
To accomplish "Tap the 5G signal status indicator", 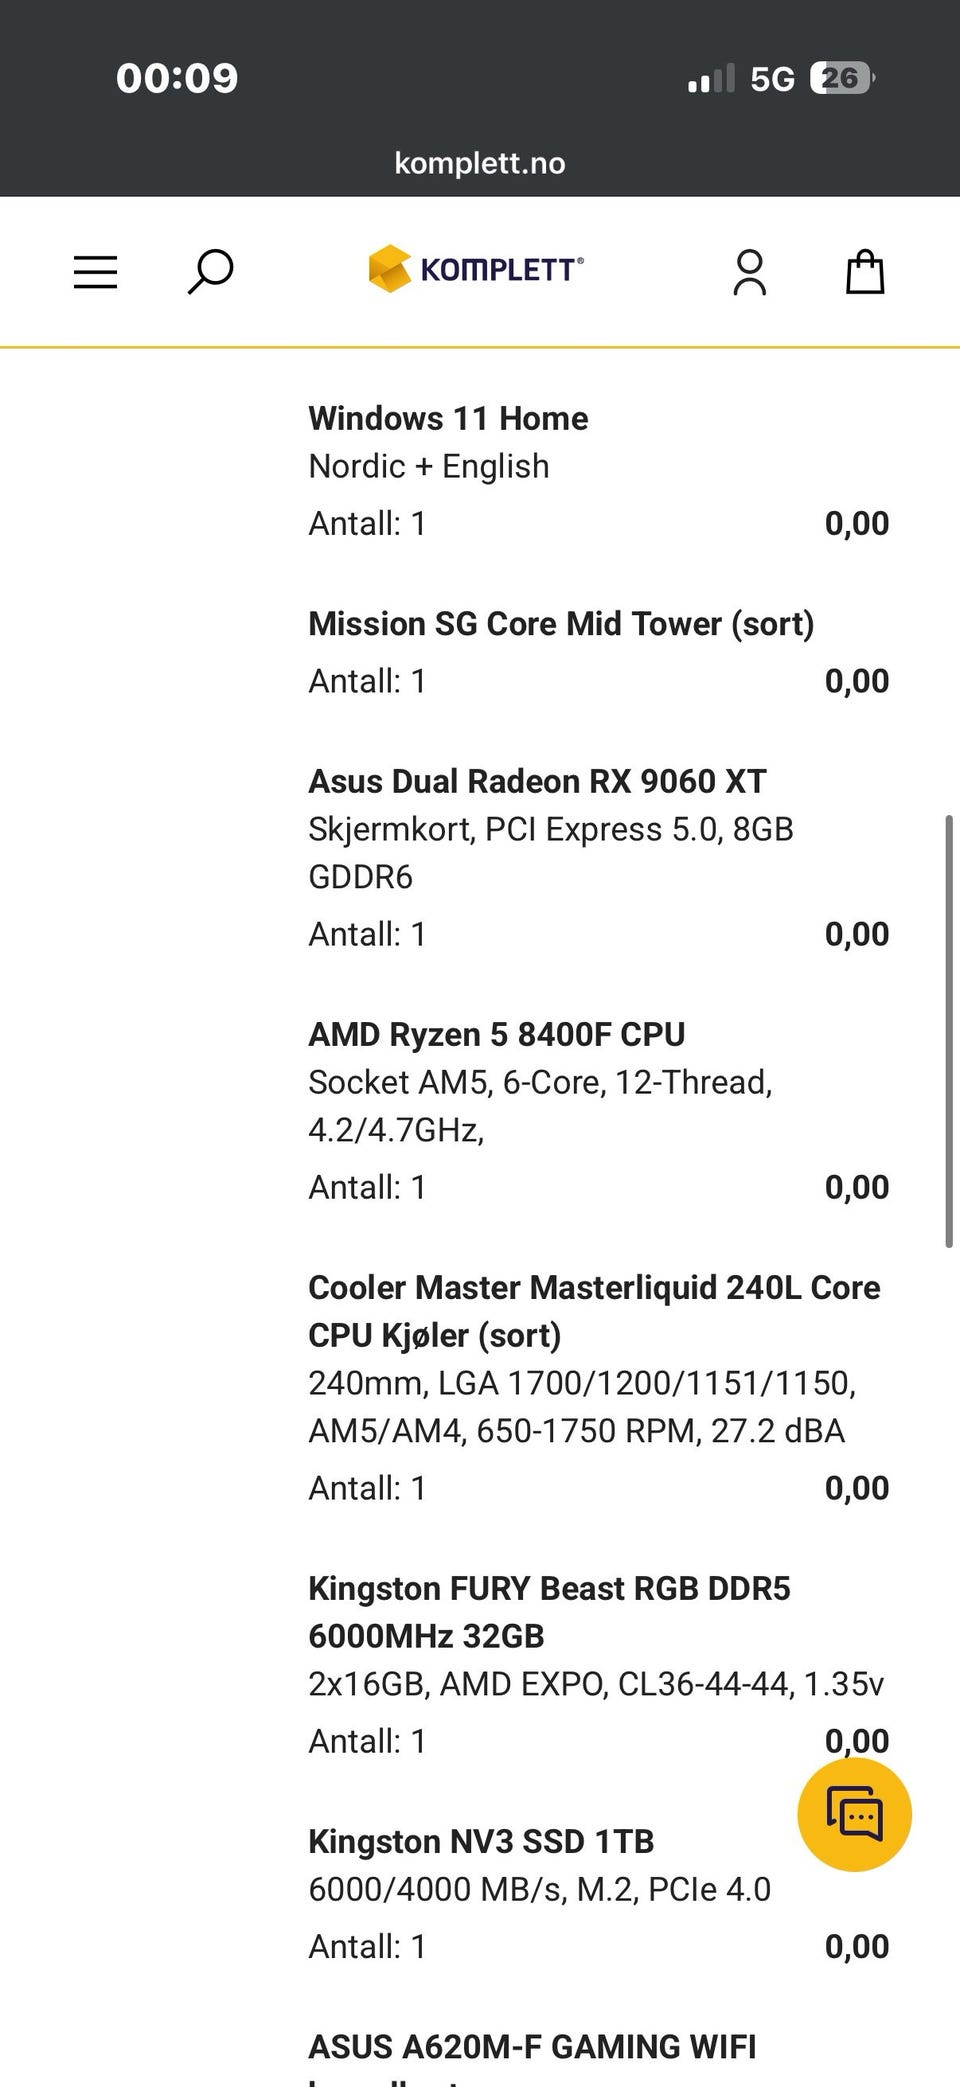I will 772,79.
